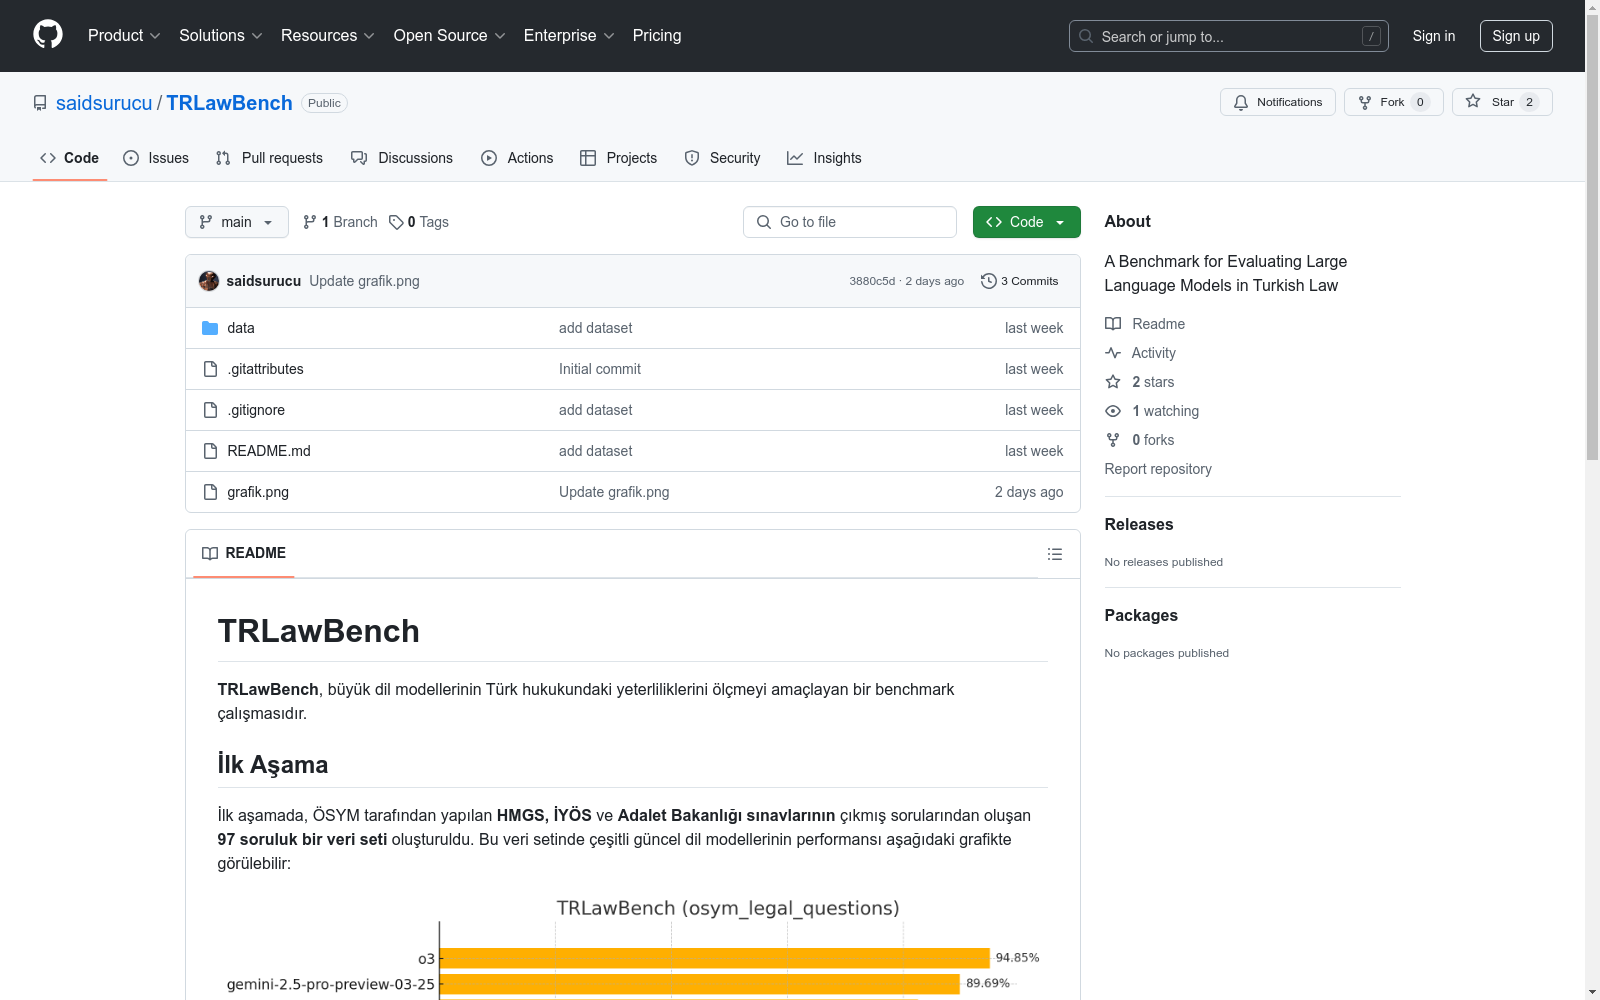
Task: Expand the Open Source menu
Action: pos(450,35)
